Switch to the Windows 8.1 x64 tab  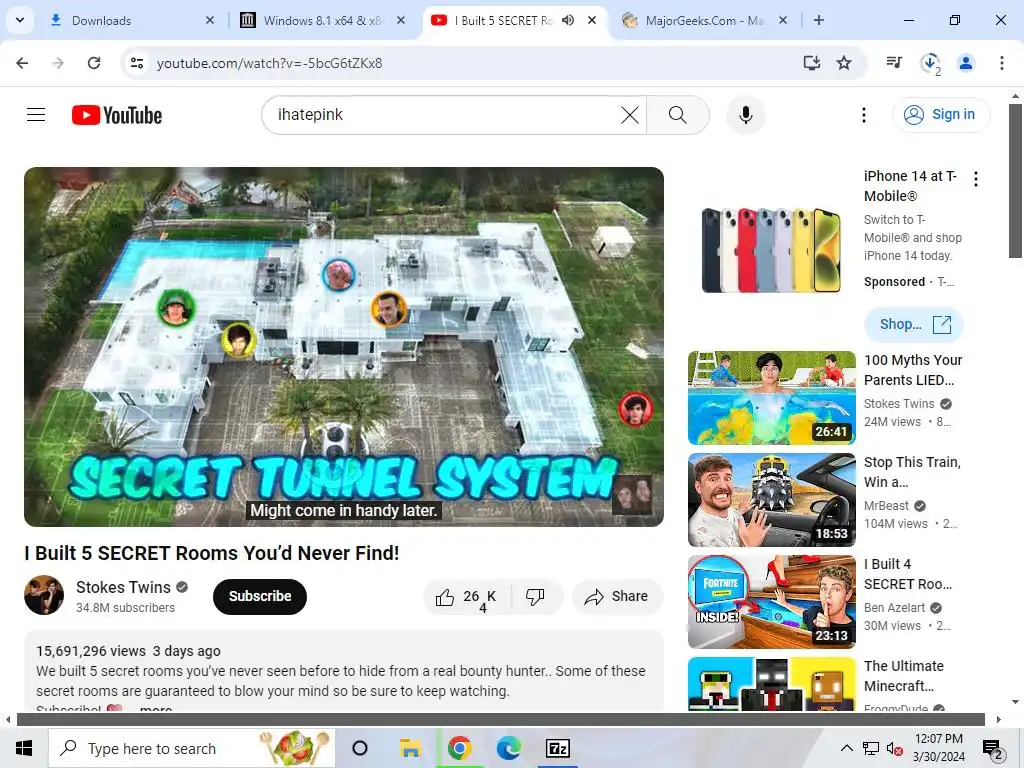[321, 20]
